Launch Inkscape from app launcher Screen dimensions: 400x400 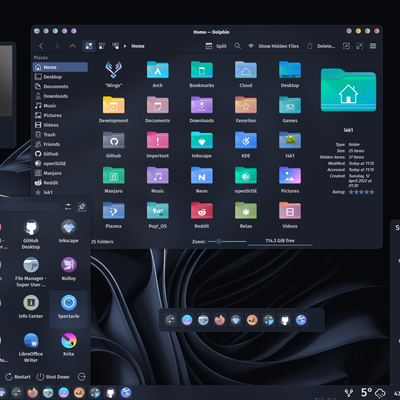[x=69, y=231]
